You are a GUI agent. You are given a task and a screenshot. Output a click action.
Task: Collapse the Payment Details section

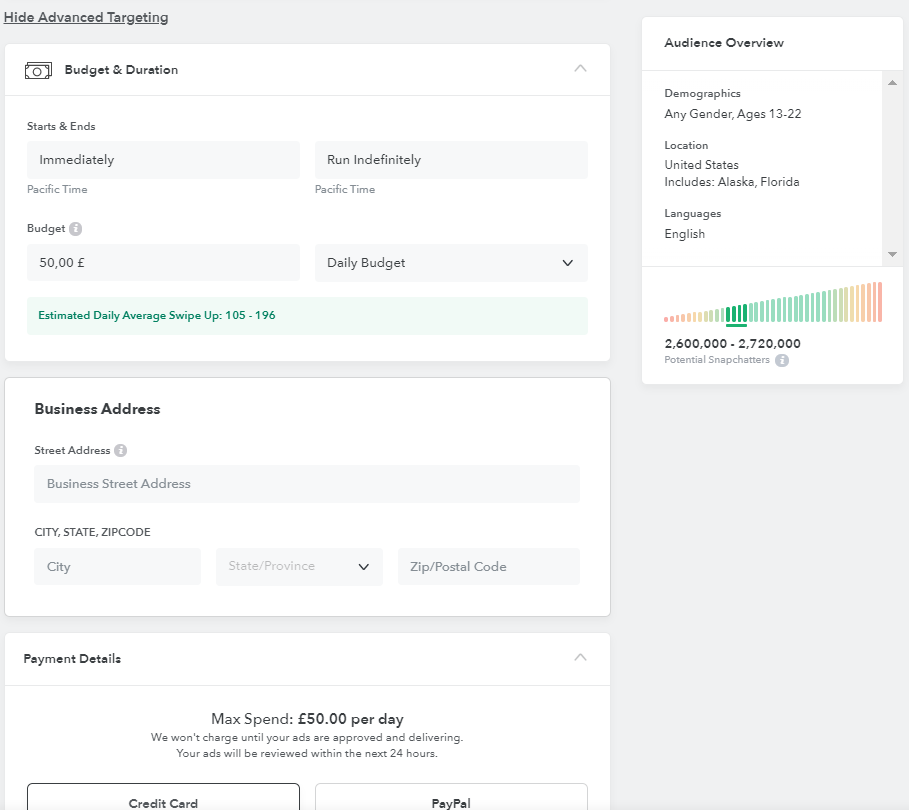pyautogui.click(x=580, y=658)
